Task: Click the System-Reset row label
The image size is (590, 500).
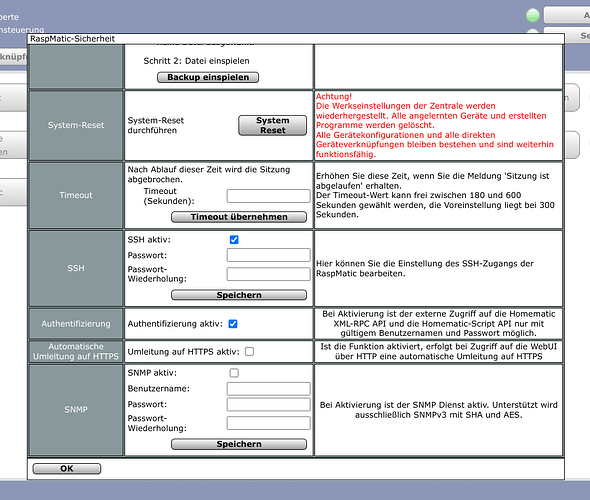Action: [76, 125]
